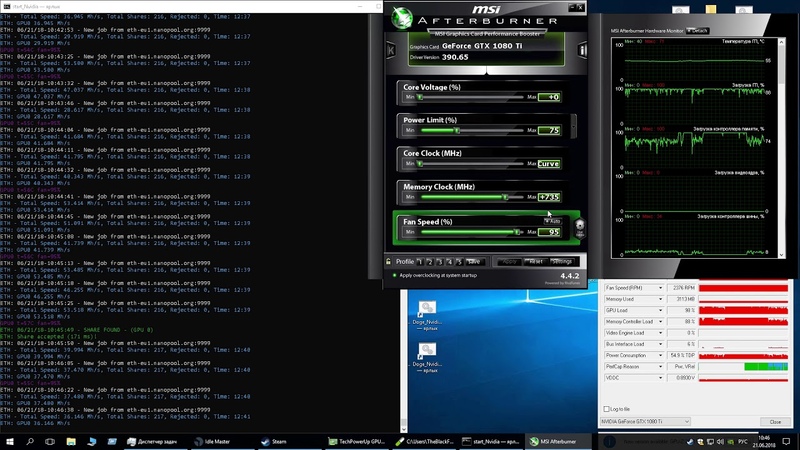Select Afterburner profile 2
Viewport: 800px width, 450px height.
click(x=430, y=262)
